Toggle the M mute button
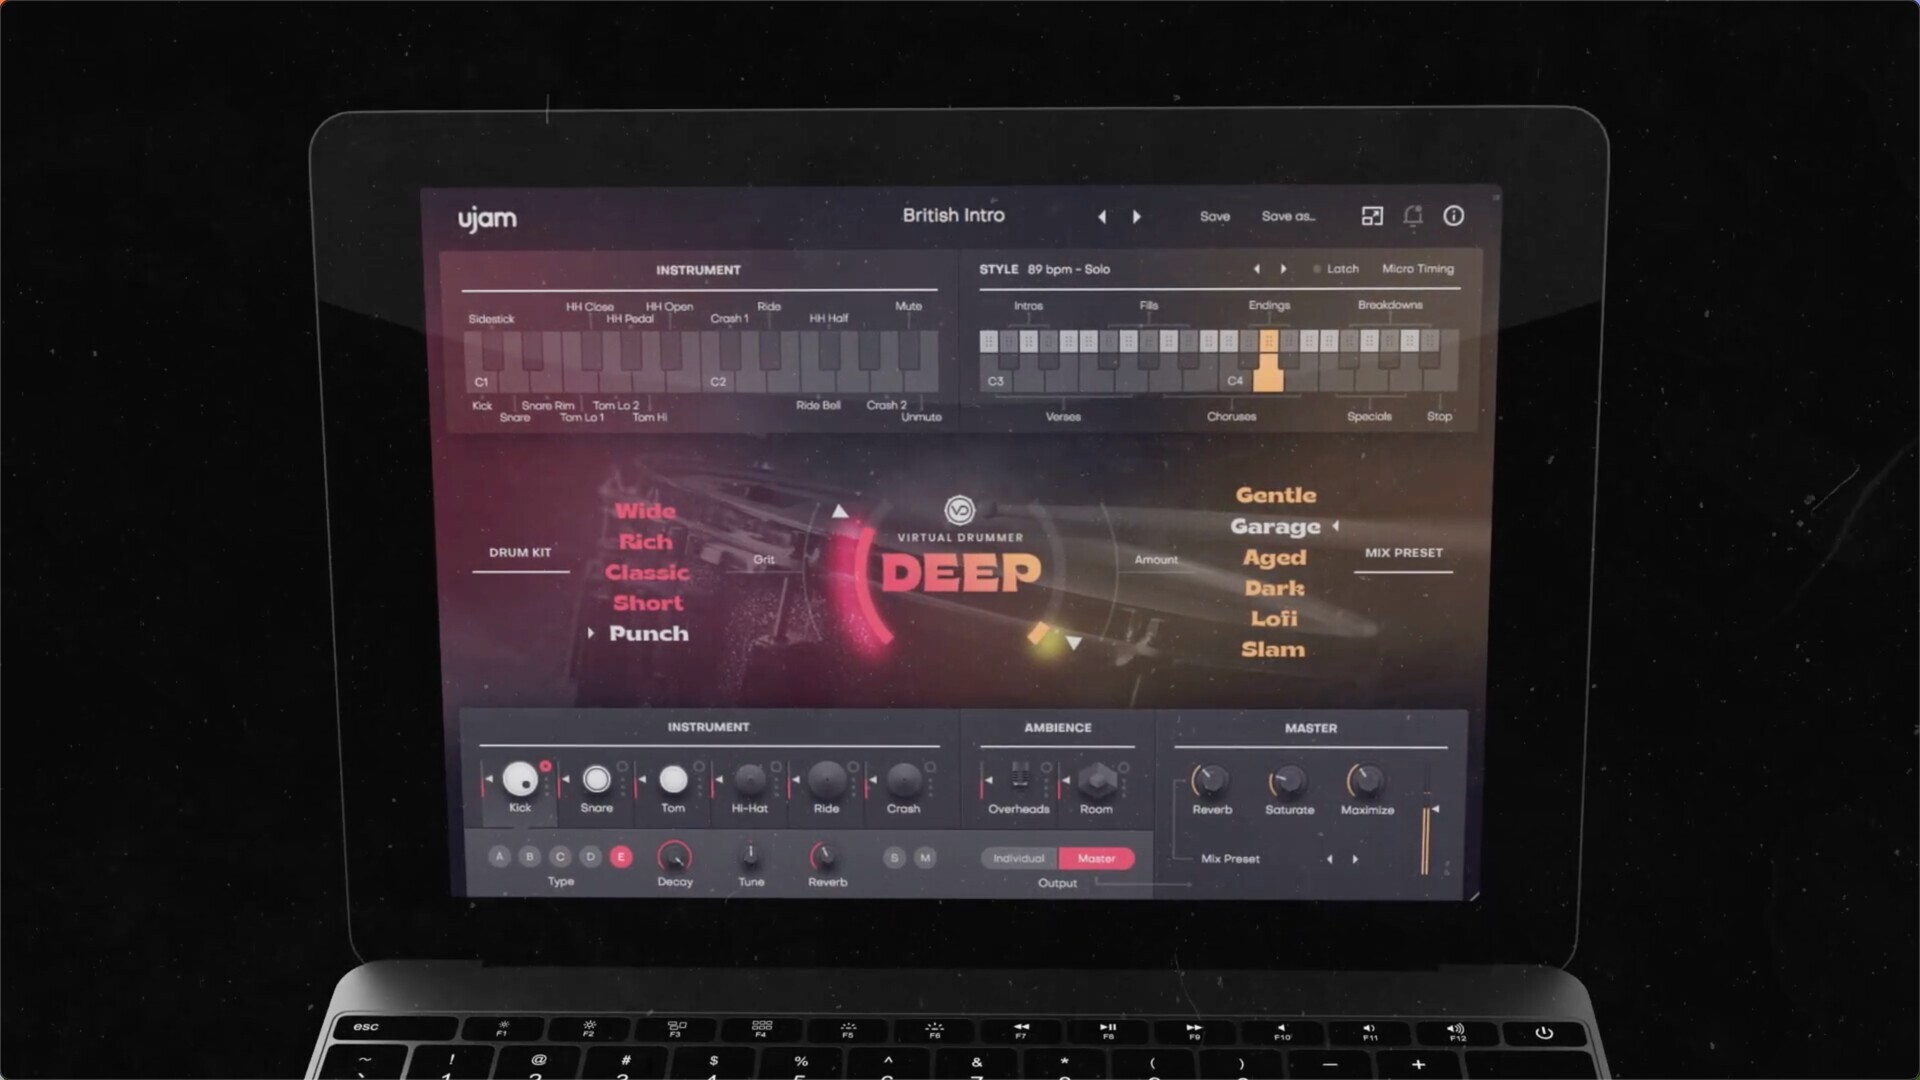1920x1080 pixels. [925, 858]
